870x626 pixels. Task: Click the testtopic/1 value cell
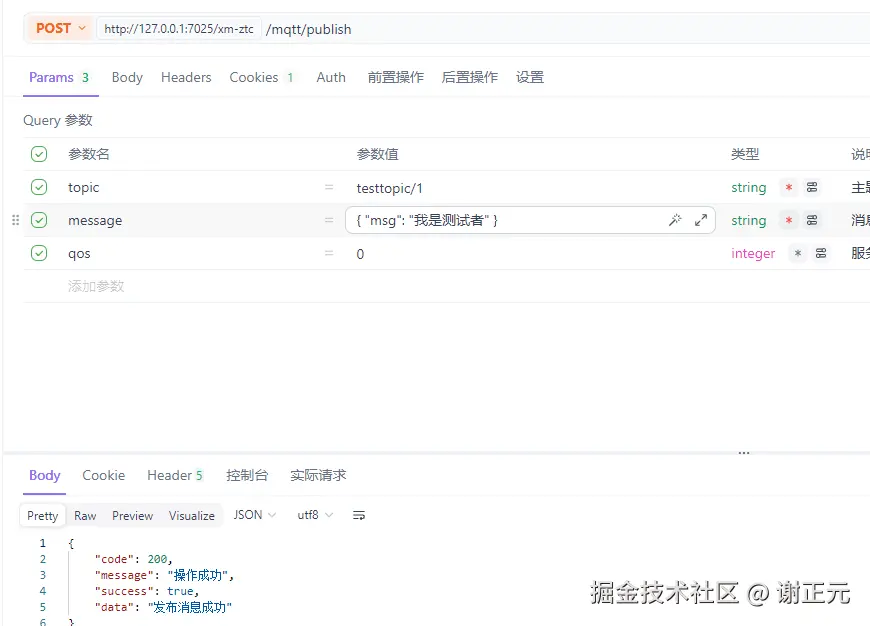pyautogui.click(x=389, y=188)
